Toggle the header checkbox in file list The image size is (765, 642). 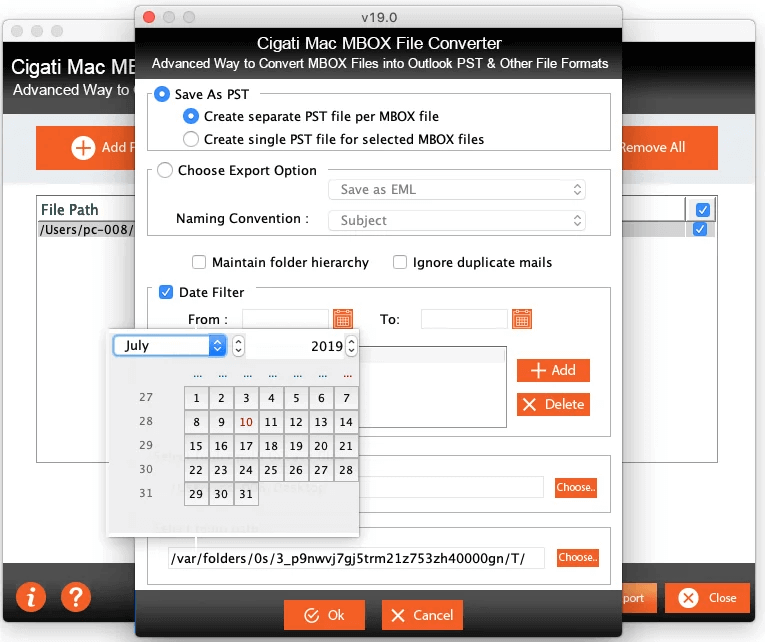(x=703, y=210)
